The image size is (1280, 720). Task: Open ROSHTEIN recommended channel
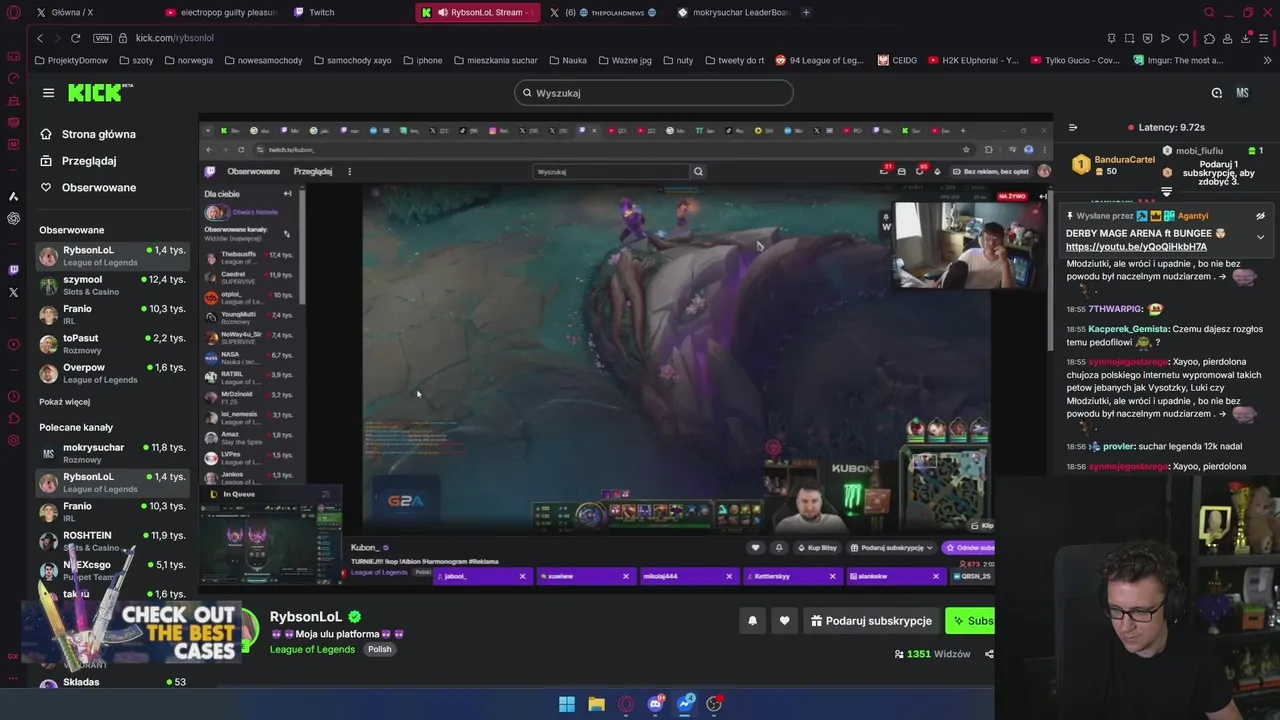point(112,541)
